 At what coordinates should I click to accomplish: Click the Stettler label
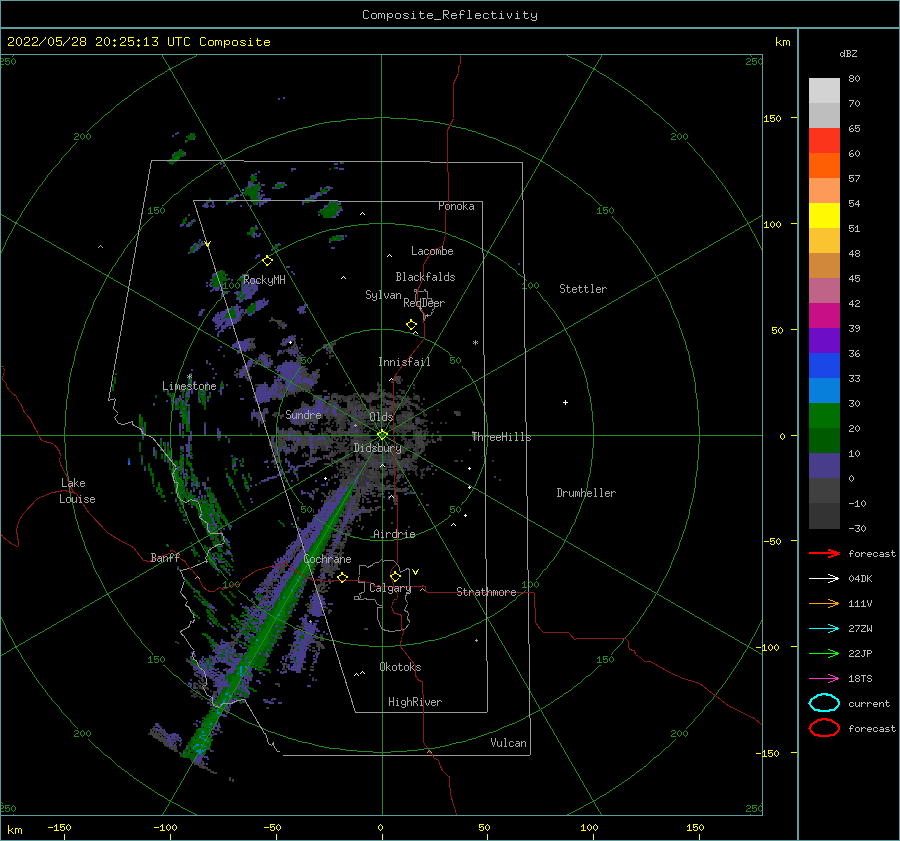point(583,289)
